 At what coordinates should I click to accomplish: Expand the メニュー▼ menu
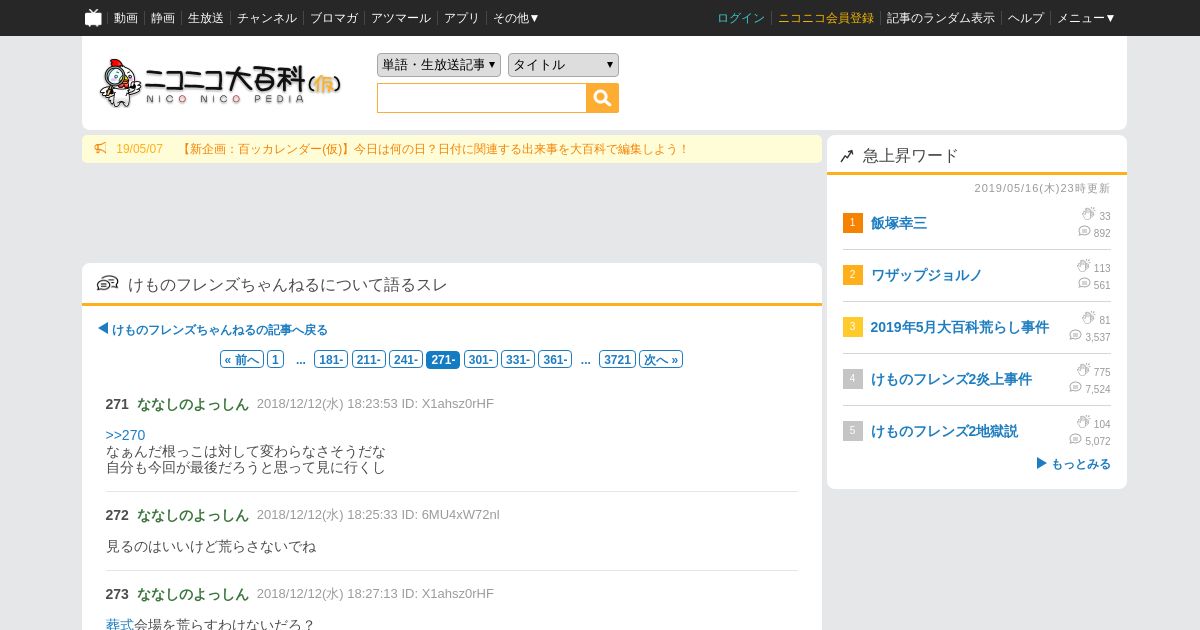click(x=1086, y=18)
